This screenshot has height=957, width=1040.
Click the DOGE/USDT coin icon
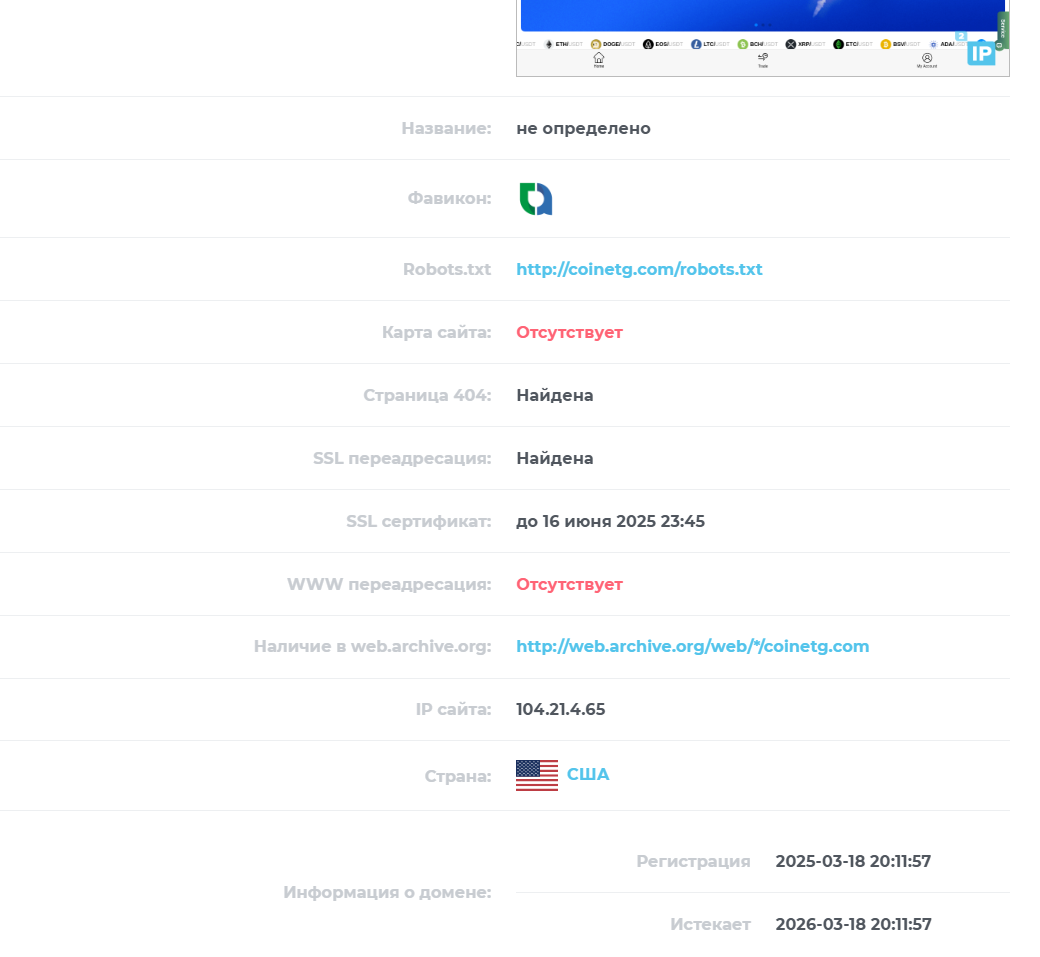(x=596, y=44)
